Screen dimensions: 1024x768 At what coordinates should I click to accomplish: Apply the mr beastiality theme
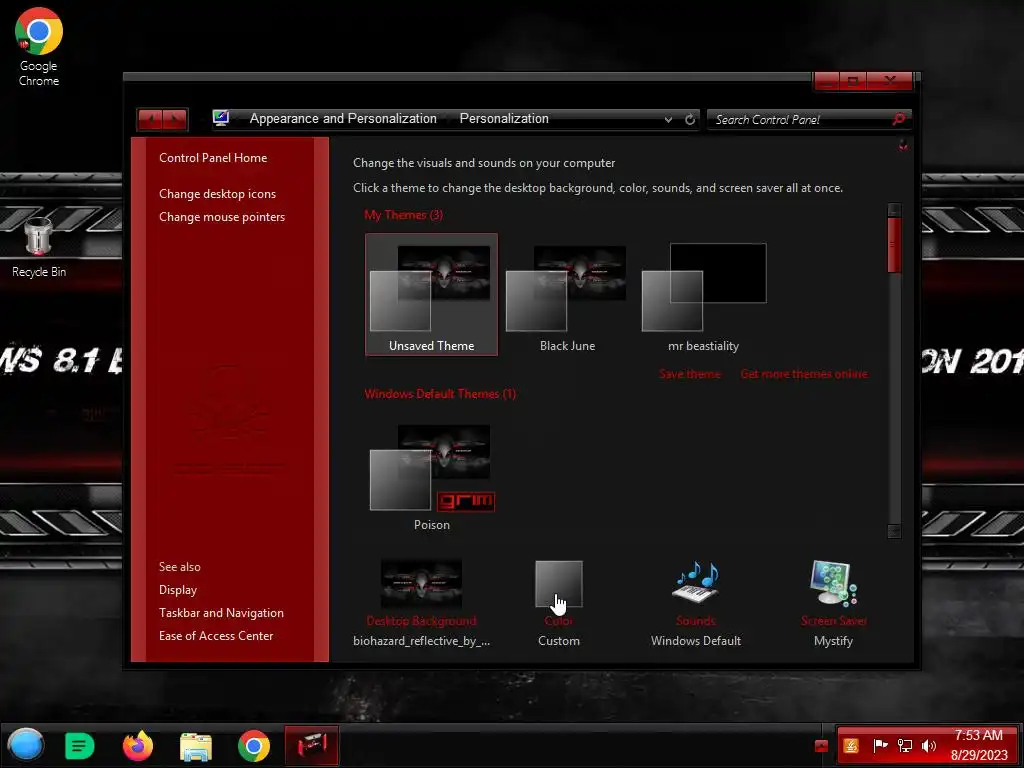703,295
